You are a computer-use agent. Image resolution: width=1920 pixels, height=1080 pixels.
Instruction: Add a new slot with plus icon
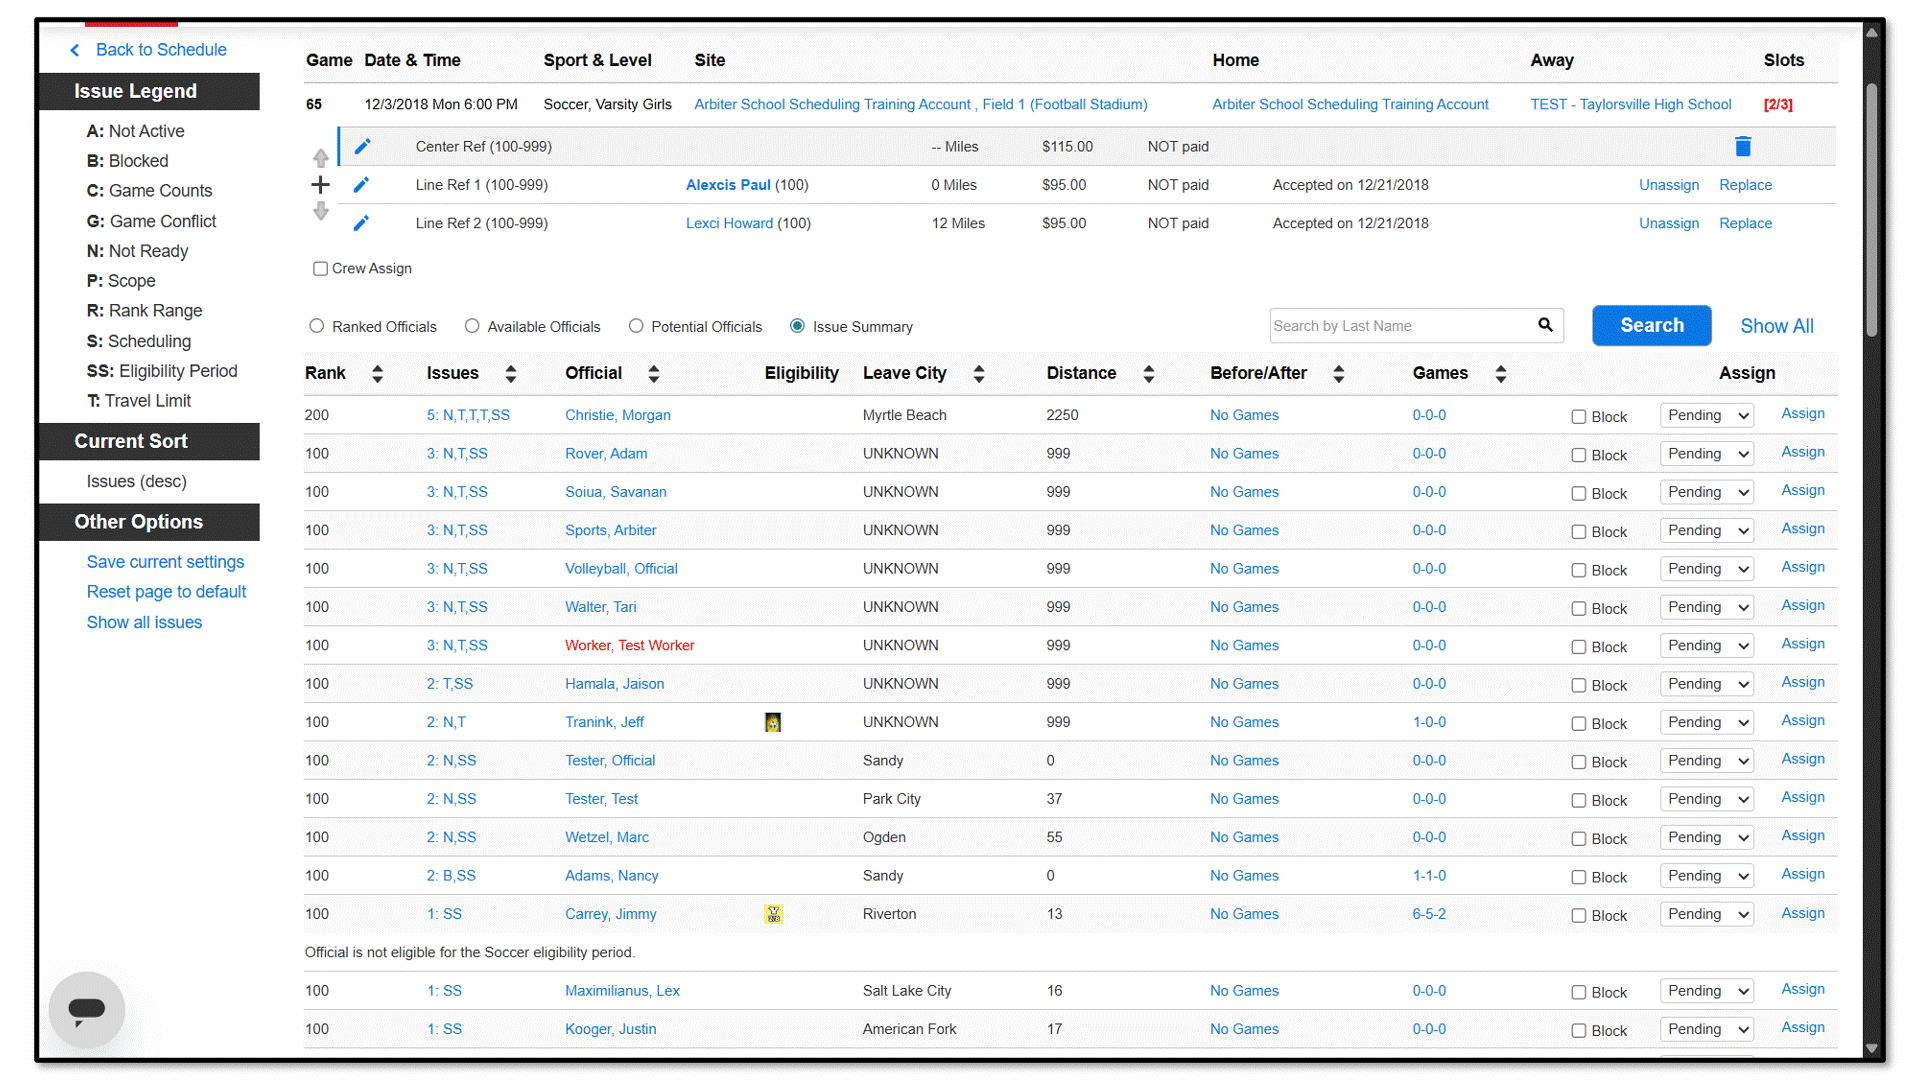click(320, 184)
